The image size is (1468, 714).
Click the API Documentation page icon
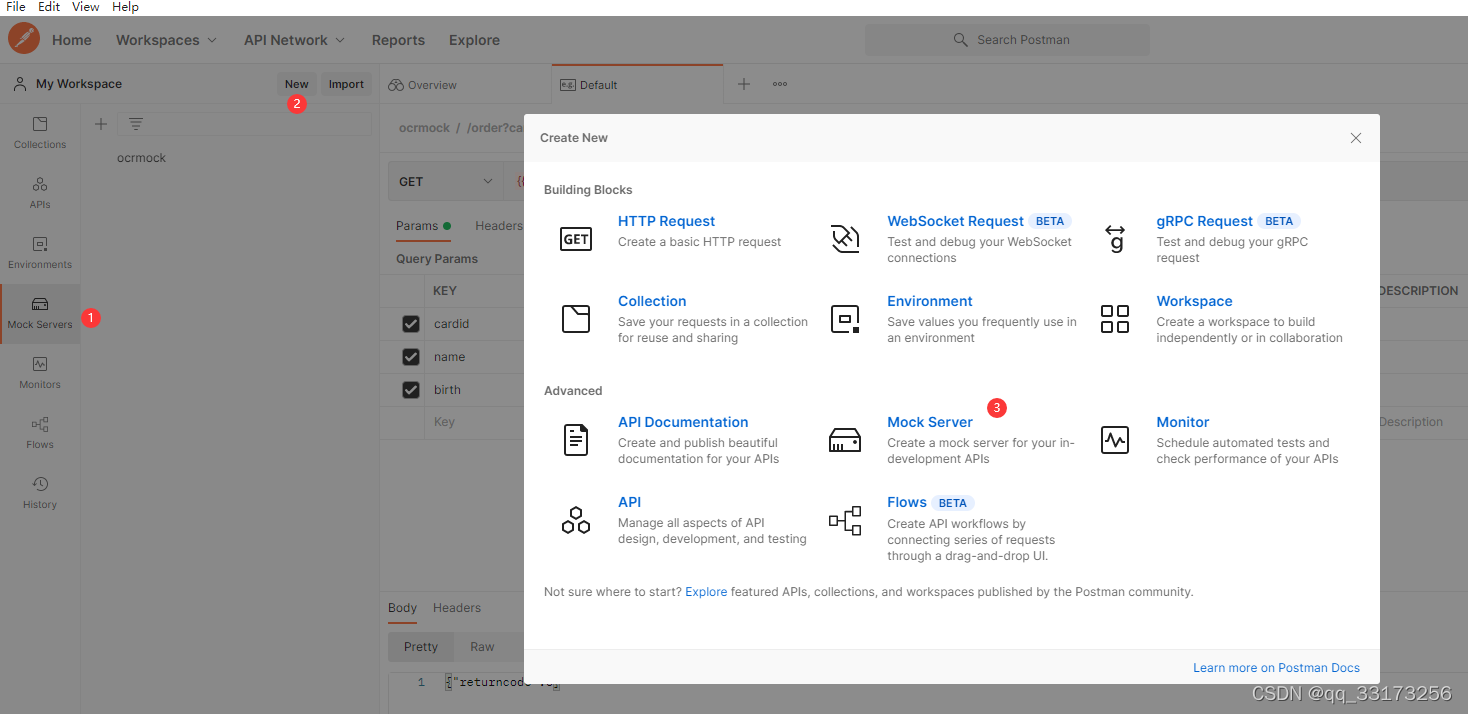coord(576,440)
